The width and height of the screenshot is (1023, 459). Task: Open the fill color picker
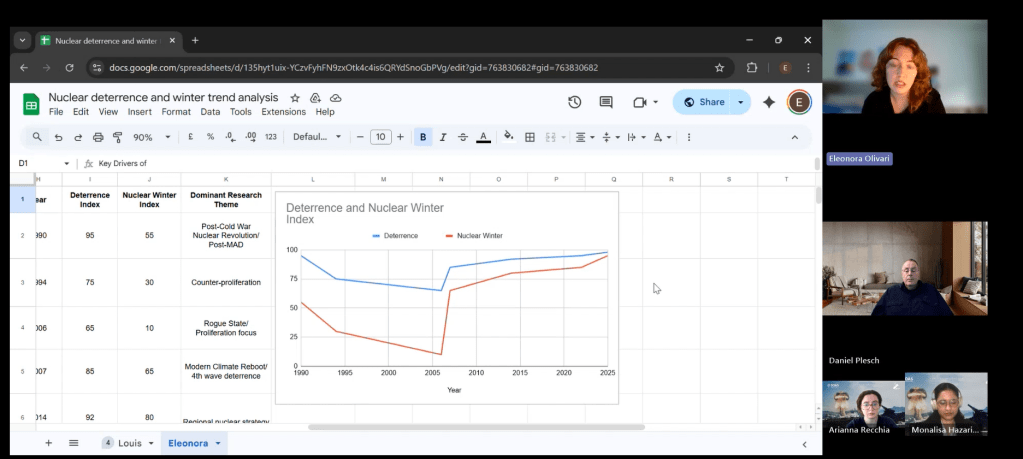(508, 137)
